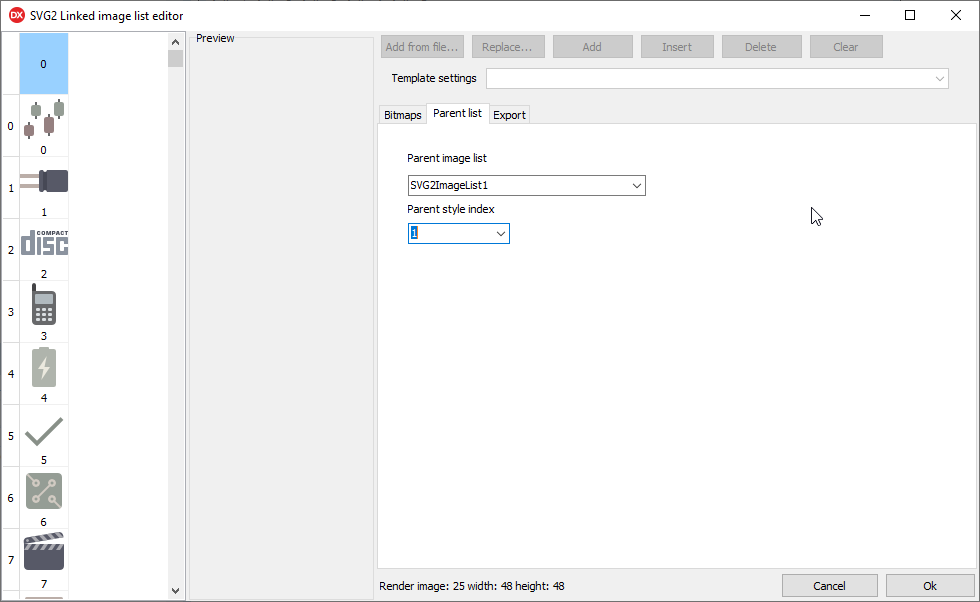Image resolution: width=980 pixels, height=602 pixels.
Task: Select the mobile phone icon
Action: [44, 305]
